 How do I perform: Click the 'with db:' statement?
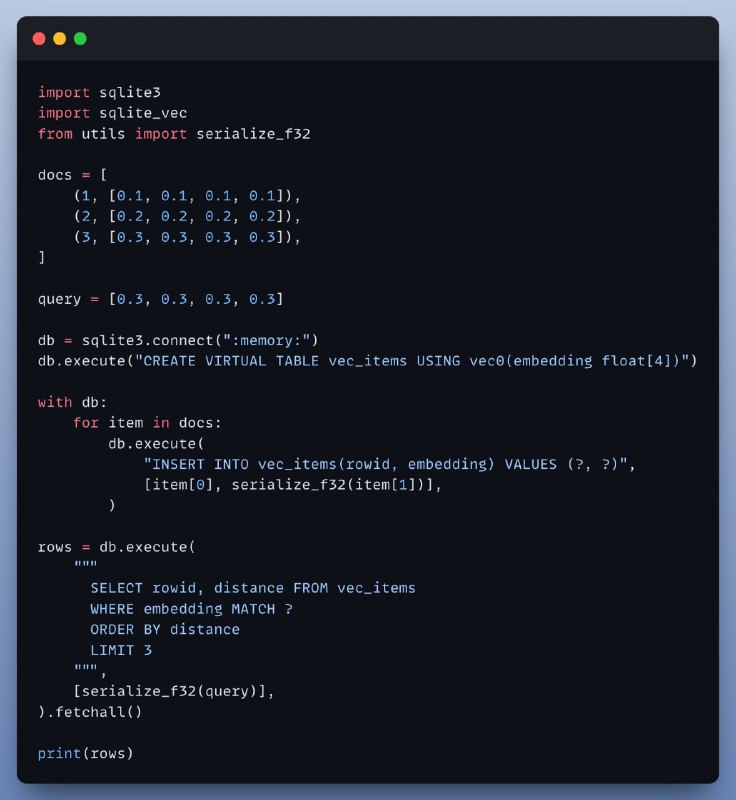coord(72,402)
